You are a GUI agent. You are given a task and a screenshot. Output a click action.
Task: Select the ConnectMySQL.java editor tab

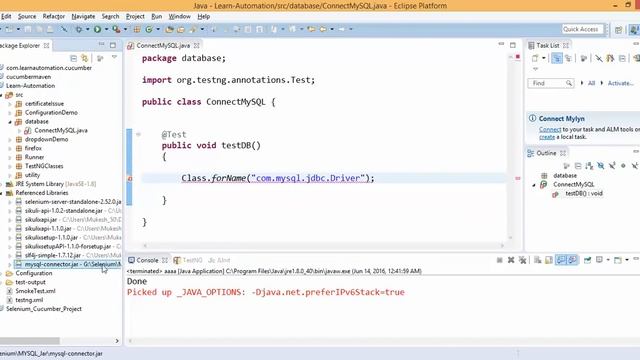point(163,45)
